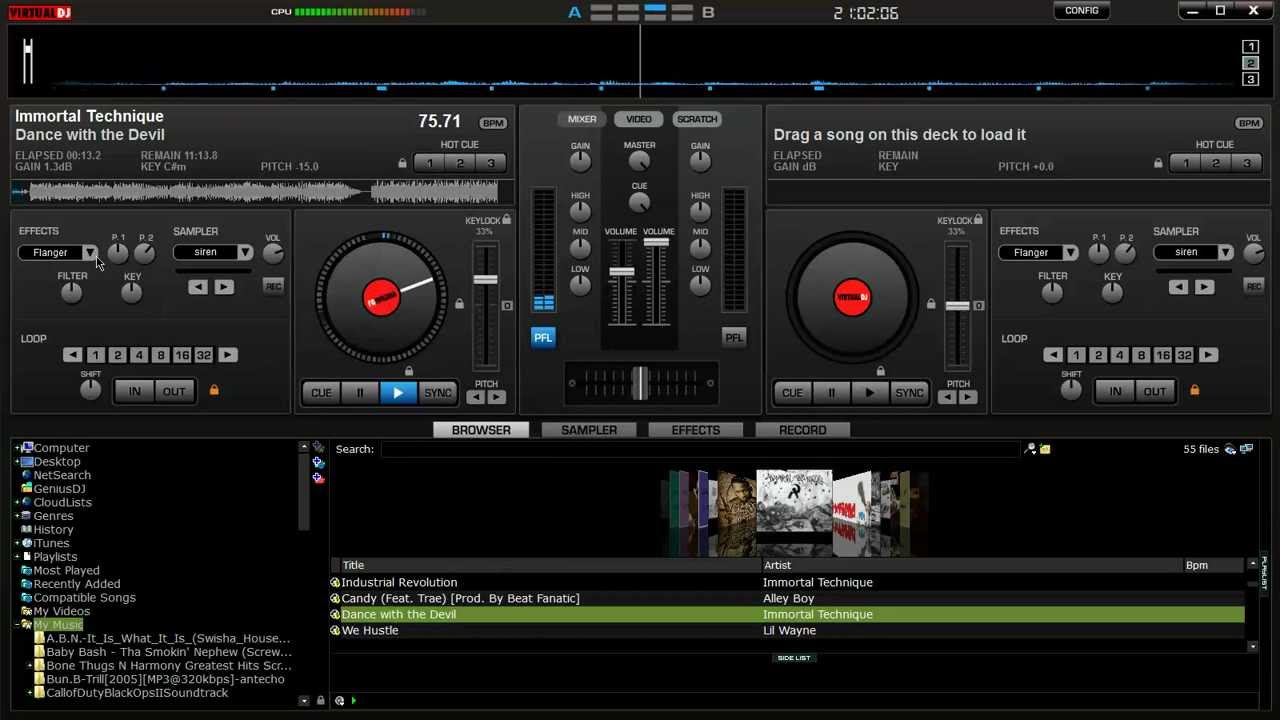Click the left deck filter knob
Image resolution: width=1280 pixels, height=720 pixels.
point(71,293)
